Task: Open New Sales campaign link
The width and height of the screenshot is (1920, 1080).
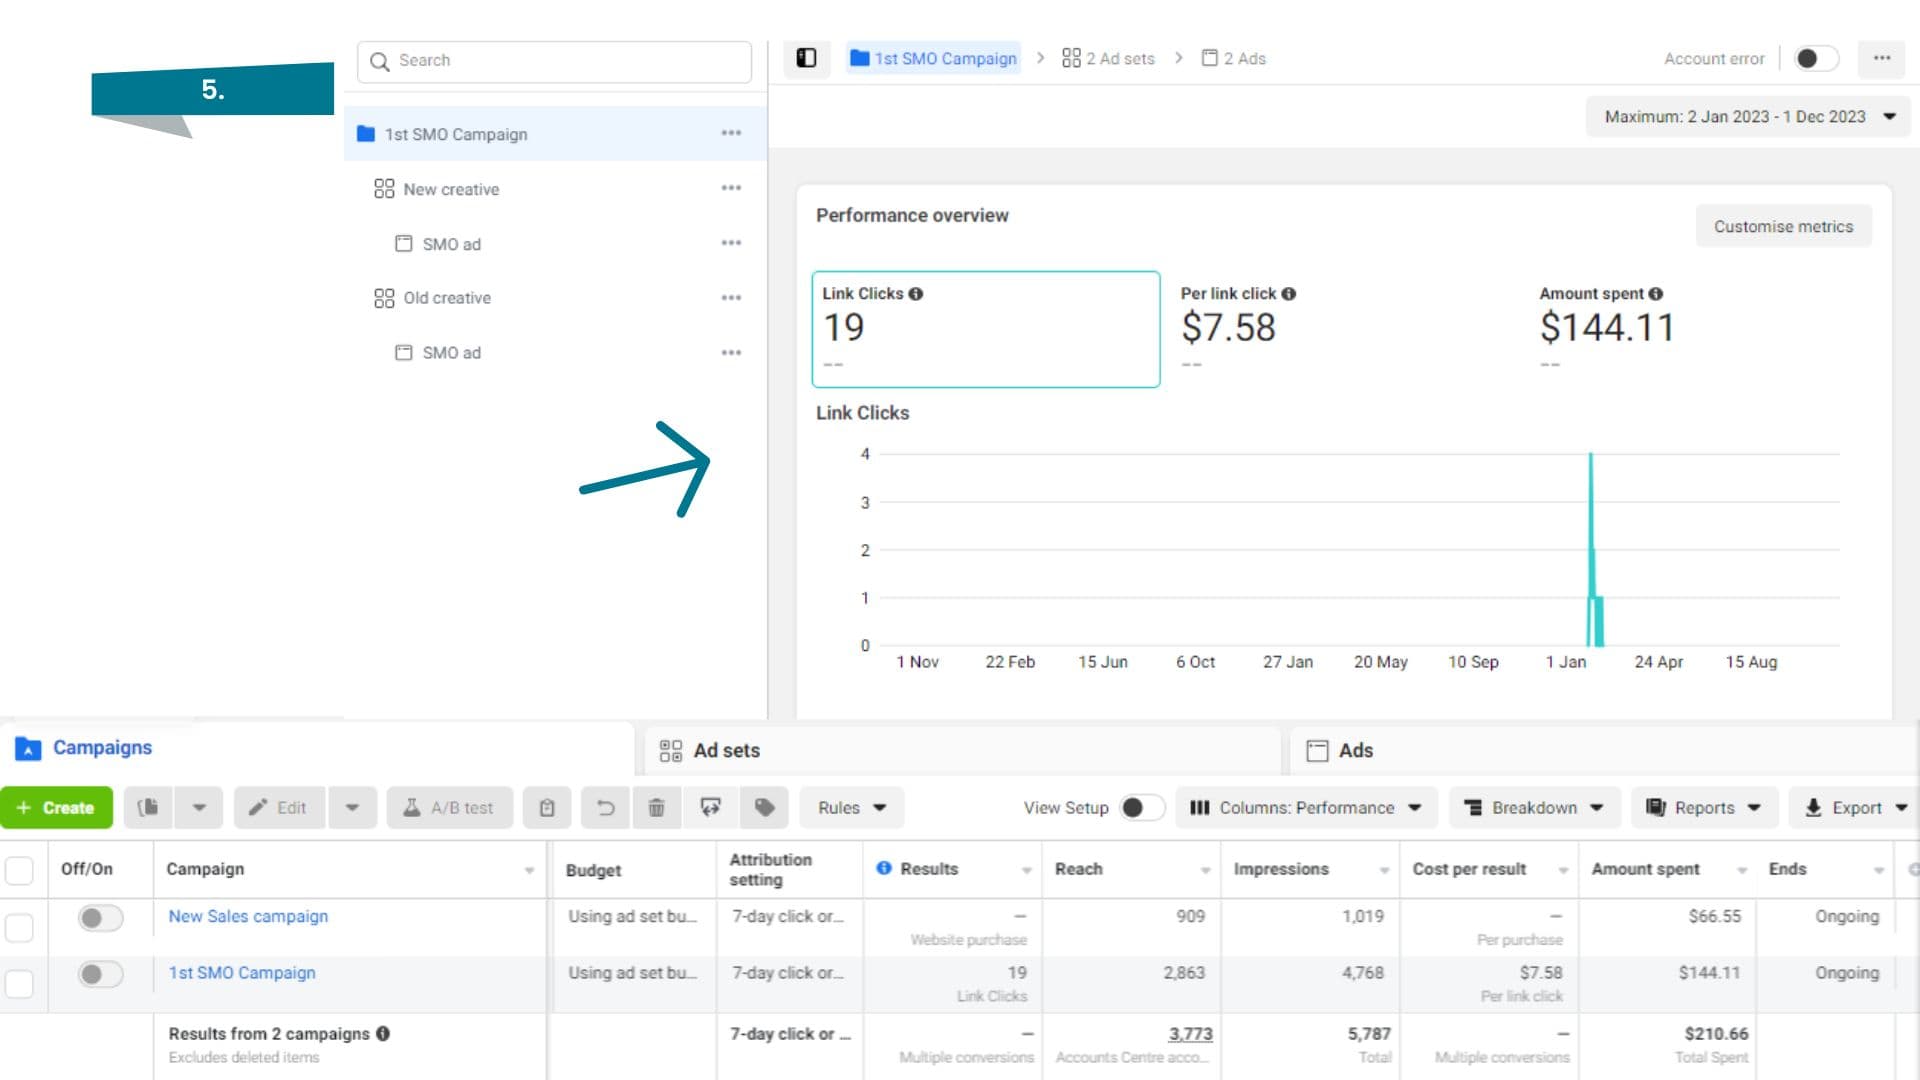Action: 248,916
